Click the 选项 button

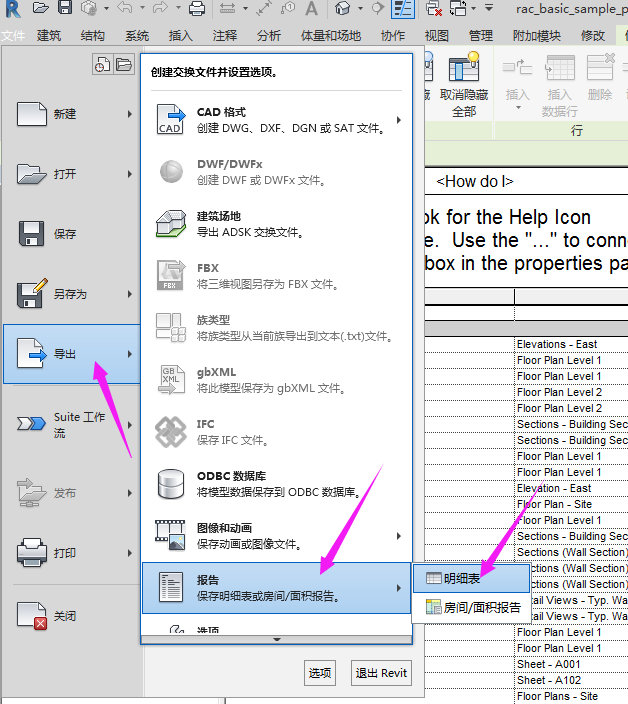(319, 673)
